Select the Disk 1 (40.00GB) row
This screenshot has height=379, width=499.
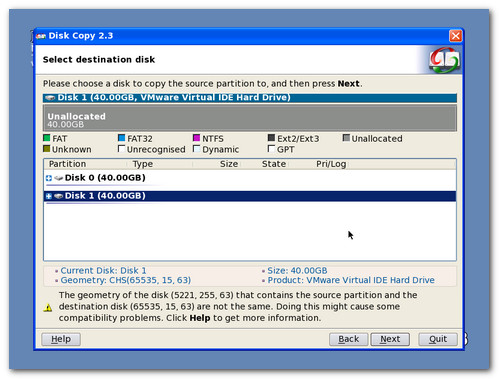(250, 196)
